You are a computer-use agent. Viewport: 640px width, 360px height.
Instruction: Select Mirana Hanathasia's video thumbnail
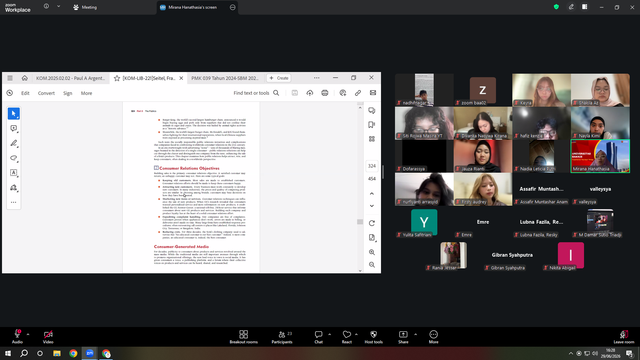600,156
